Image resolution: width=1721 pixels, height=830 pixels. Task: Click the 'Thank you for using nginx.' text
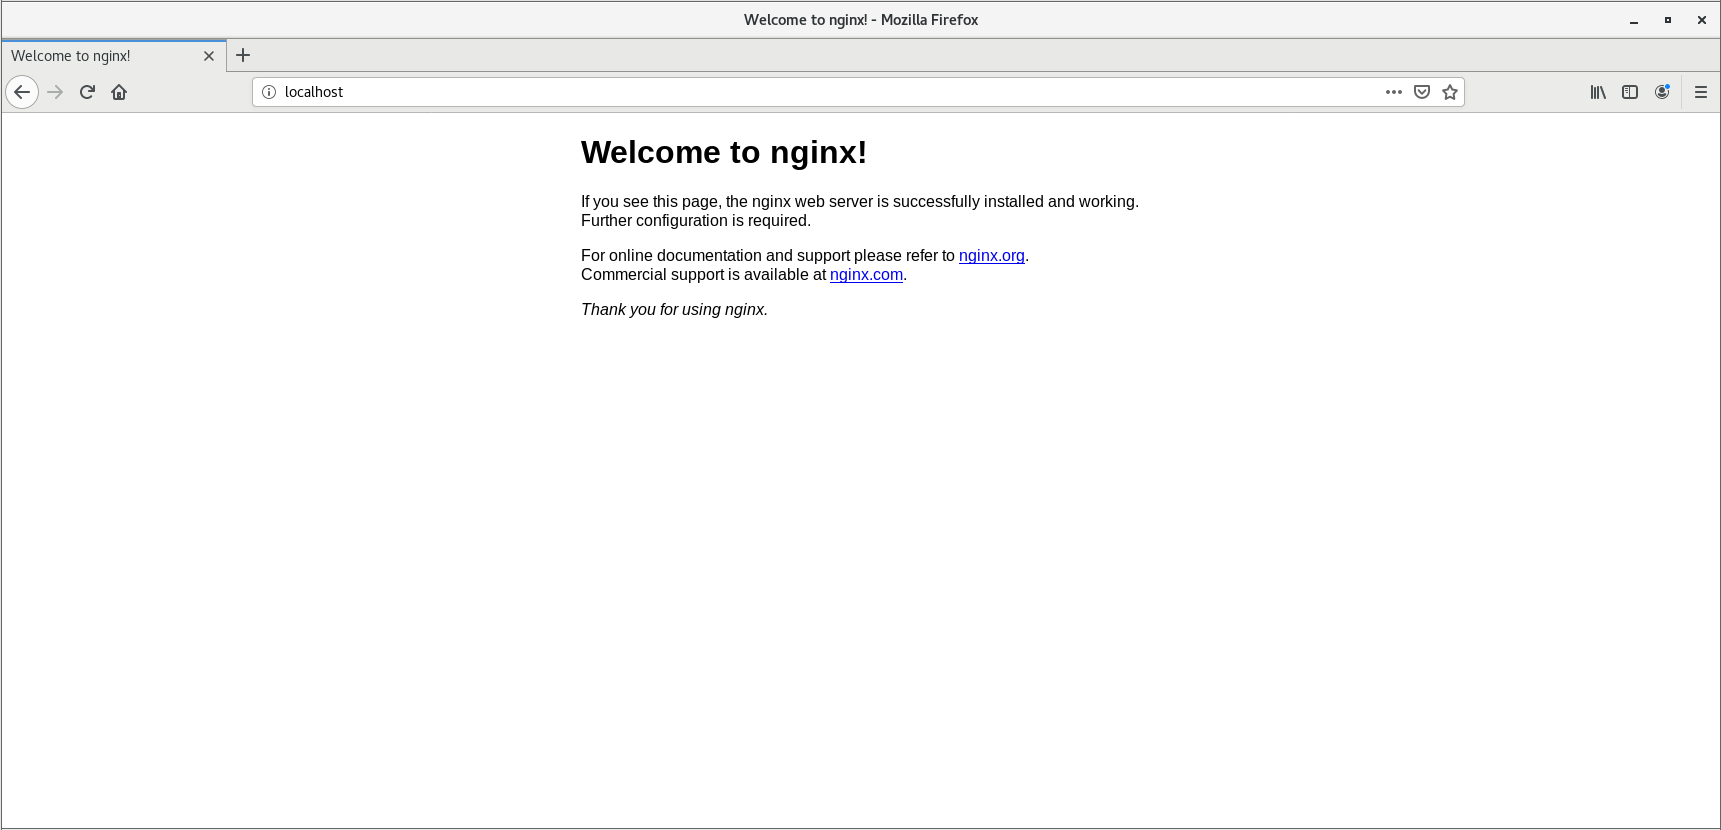674,310
